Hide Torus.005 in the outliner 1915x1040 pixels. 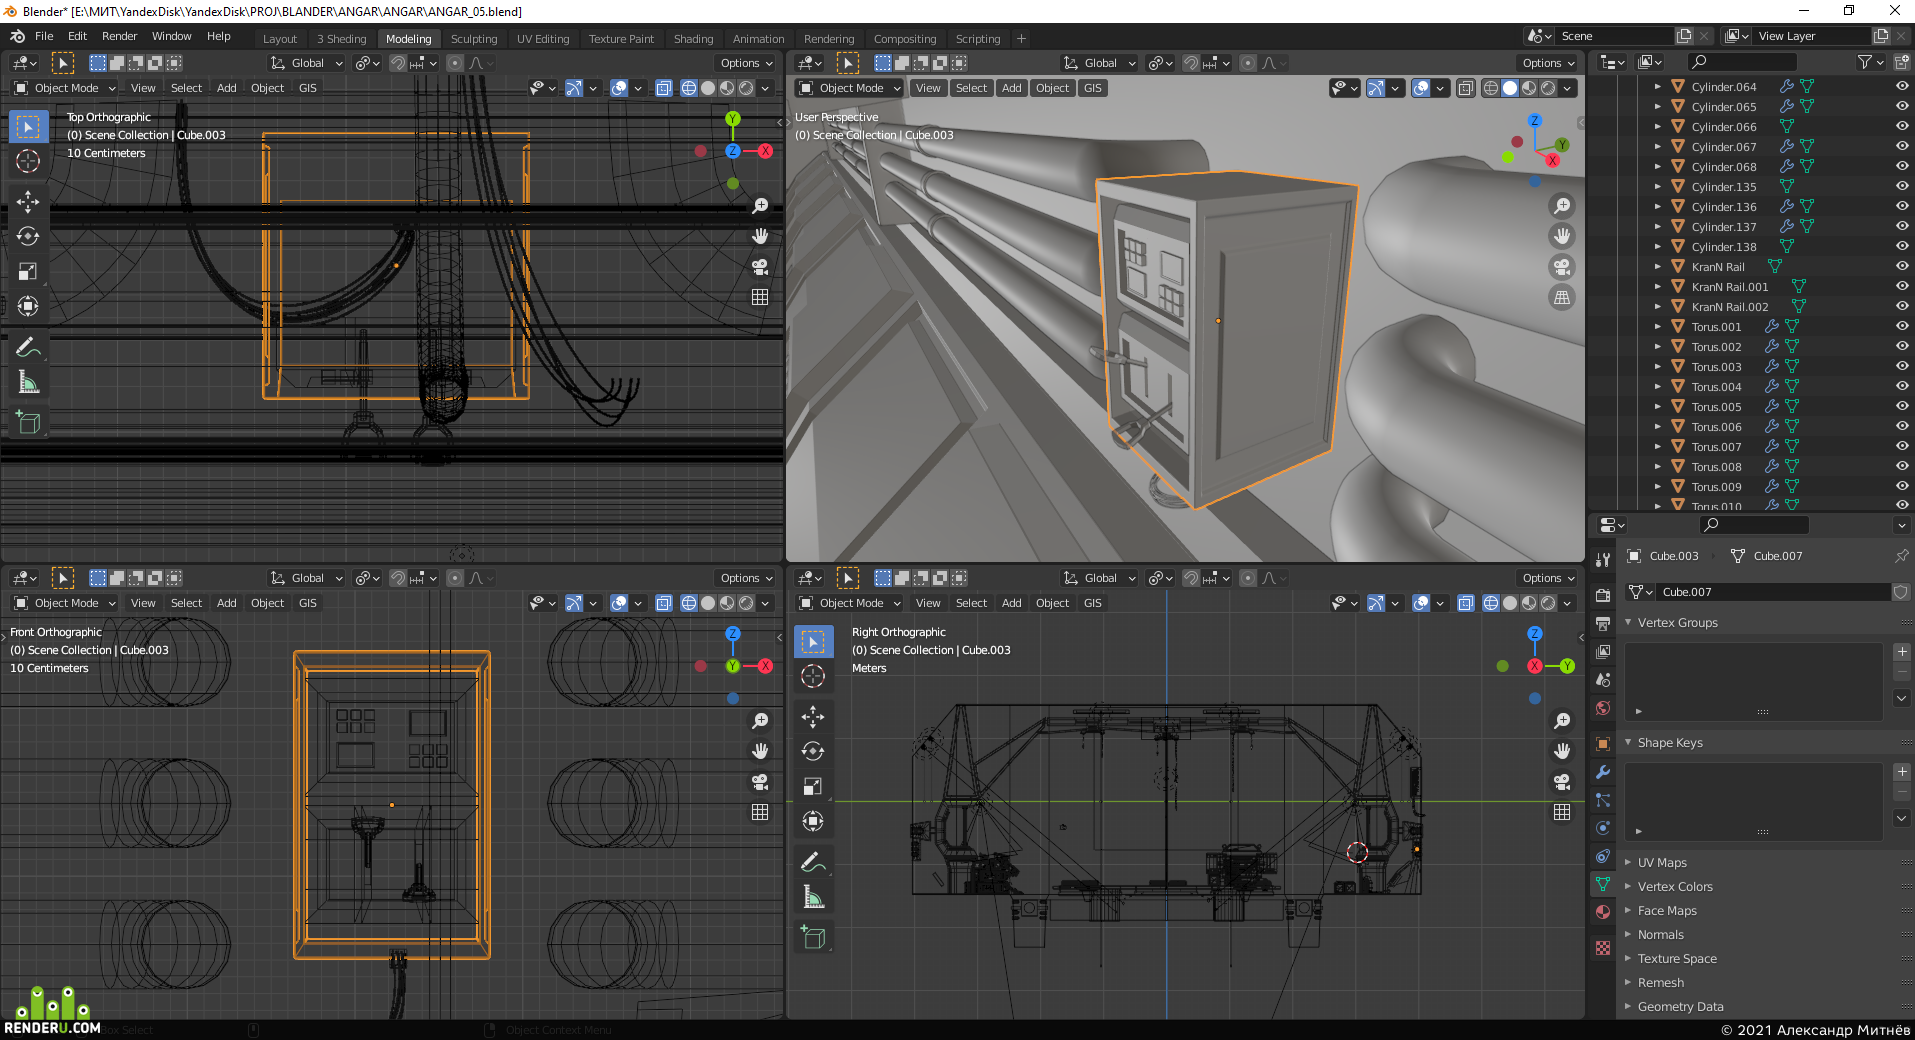(x=1902, y=406)
